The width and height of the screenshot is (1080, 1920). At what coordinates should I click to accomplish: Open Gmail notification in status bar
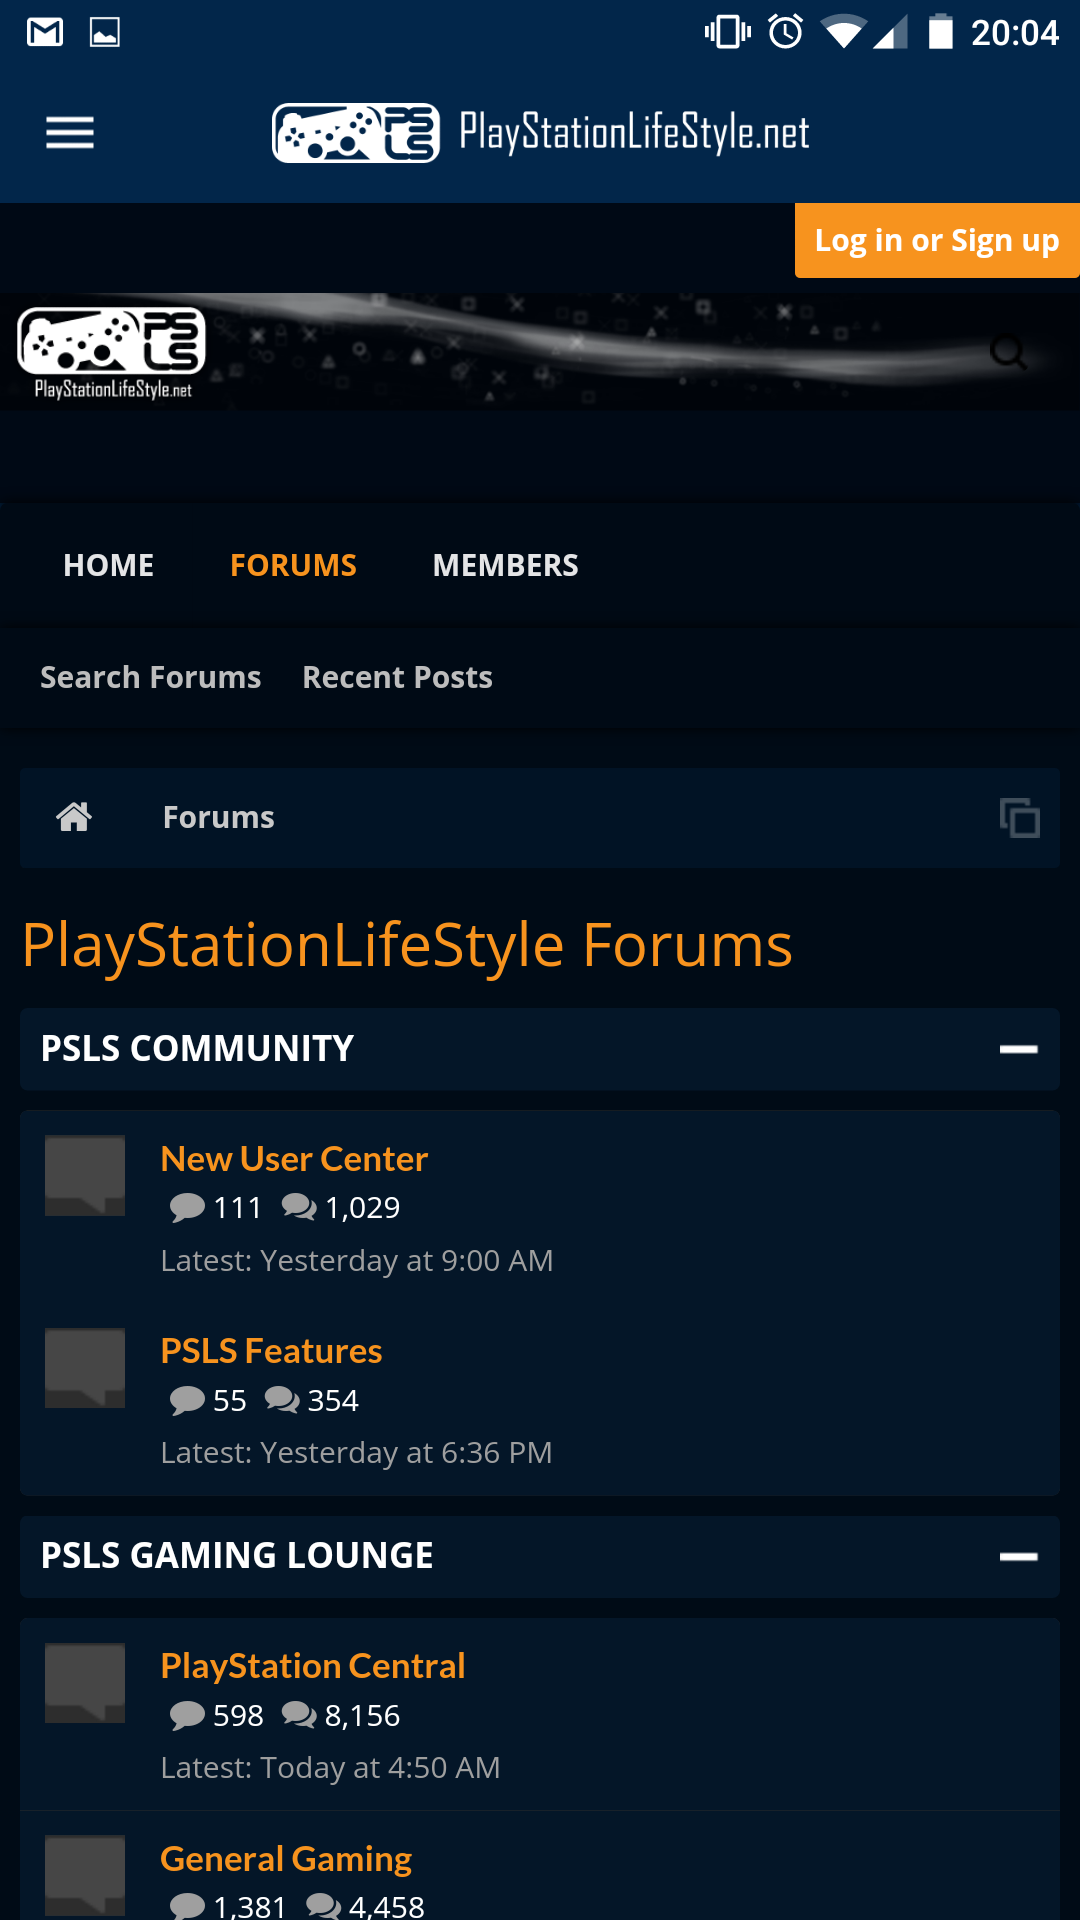(x=45, y=32)
